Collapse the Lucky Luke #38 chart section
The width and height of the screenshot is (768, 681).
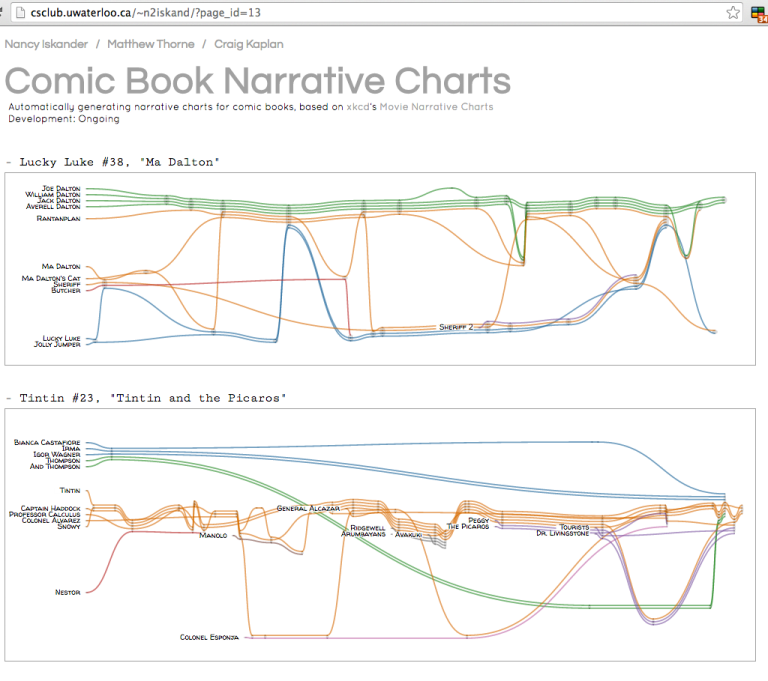coord(8,161)
